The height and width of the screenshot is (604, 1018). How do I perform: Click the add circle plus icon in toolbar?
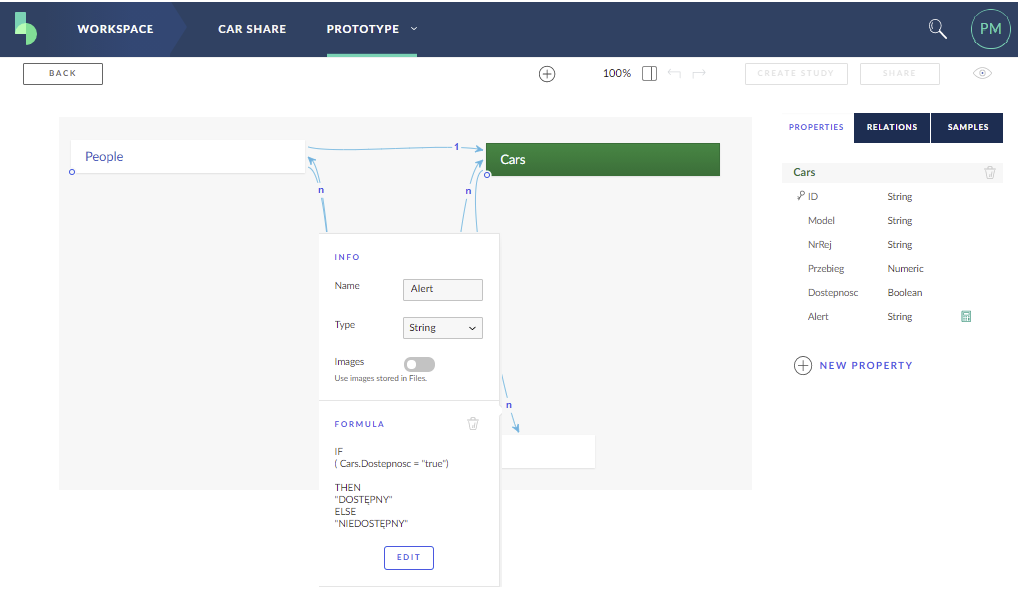(547, 74)
